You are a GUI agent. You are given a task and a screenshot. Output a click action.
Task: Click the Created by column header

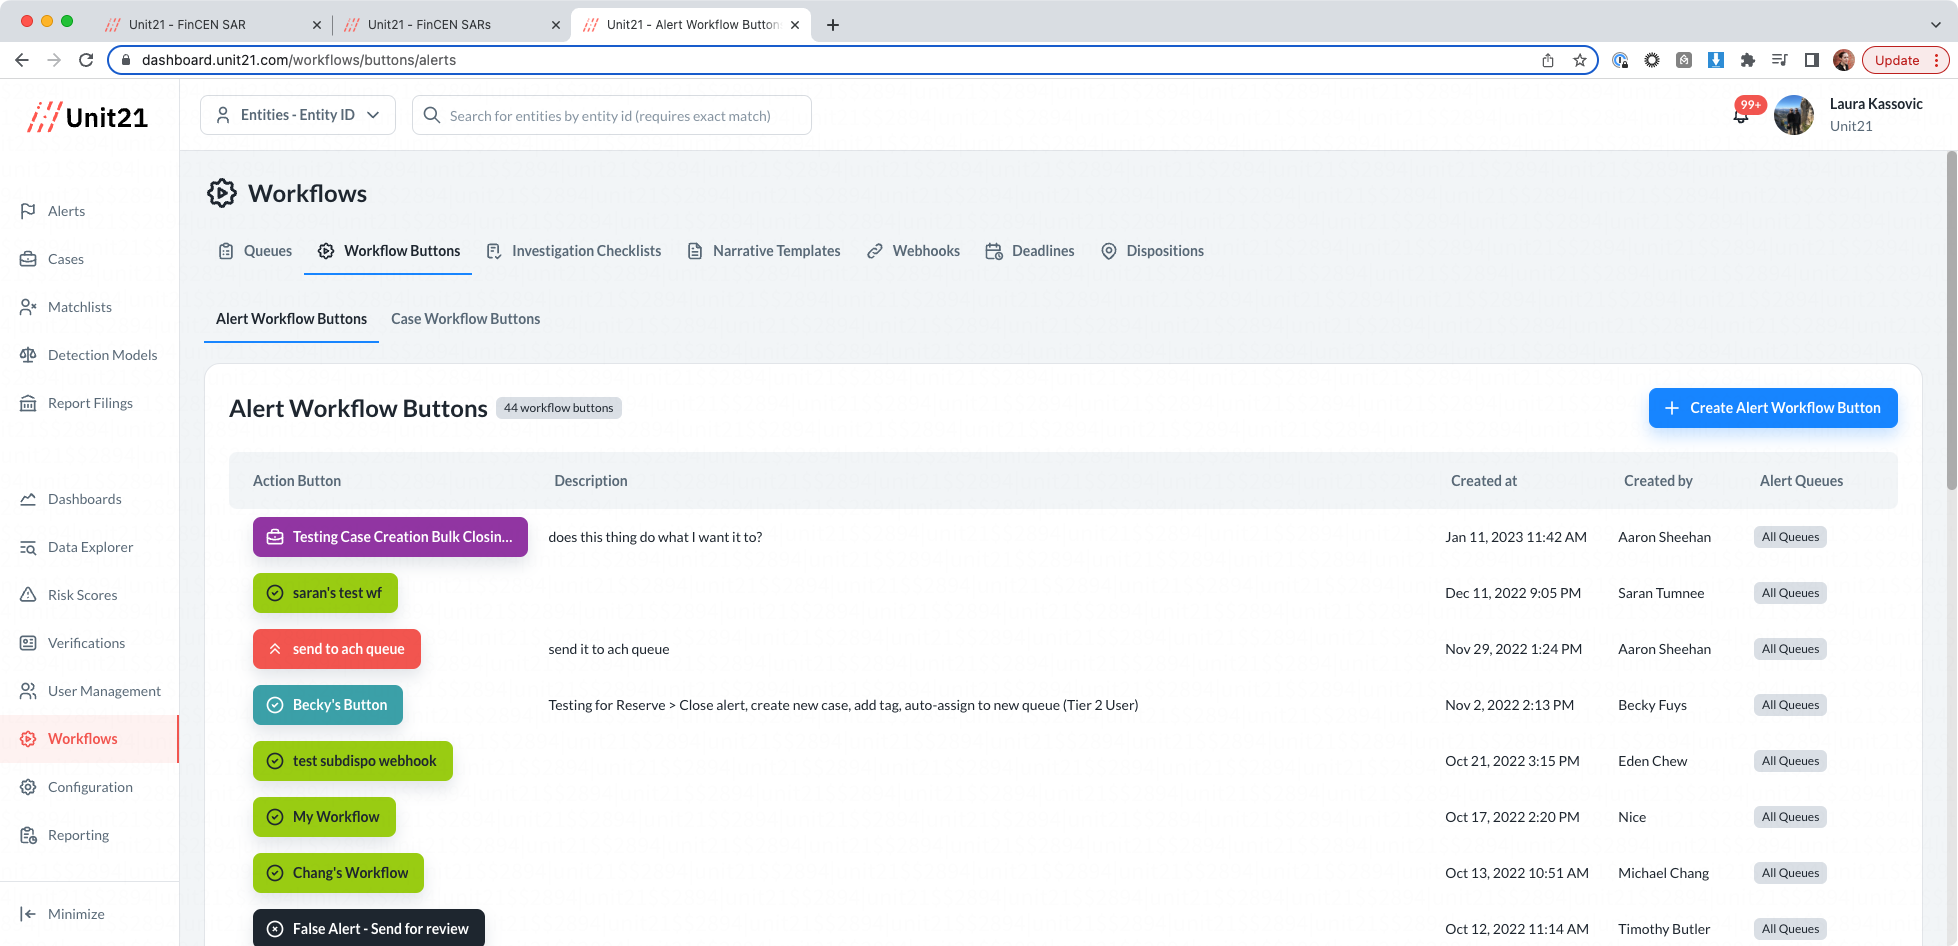tap(1658, 481)
